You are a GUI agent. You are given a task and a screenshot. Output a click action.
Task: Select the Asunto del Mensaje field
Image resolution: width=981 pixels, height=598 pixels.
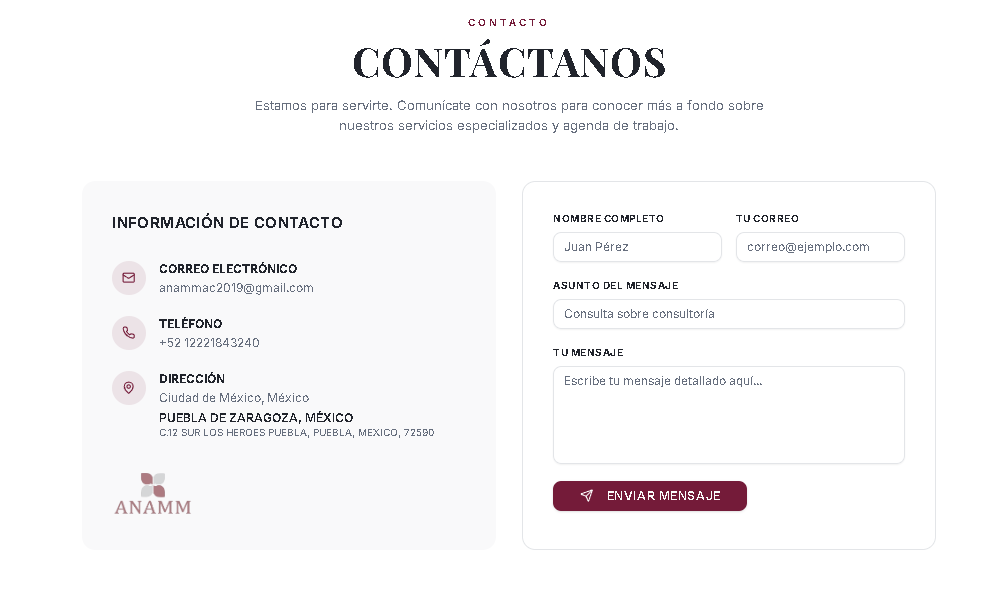[x=728, y=314]
